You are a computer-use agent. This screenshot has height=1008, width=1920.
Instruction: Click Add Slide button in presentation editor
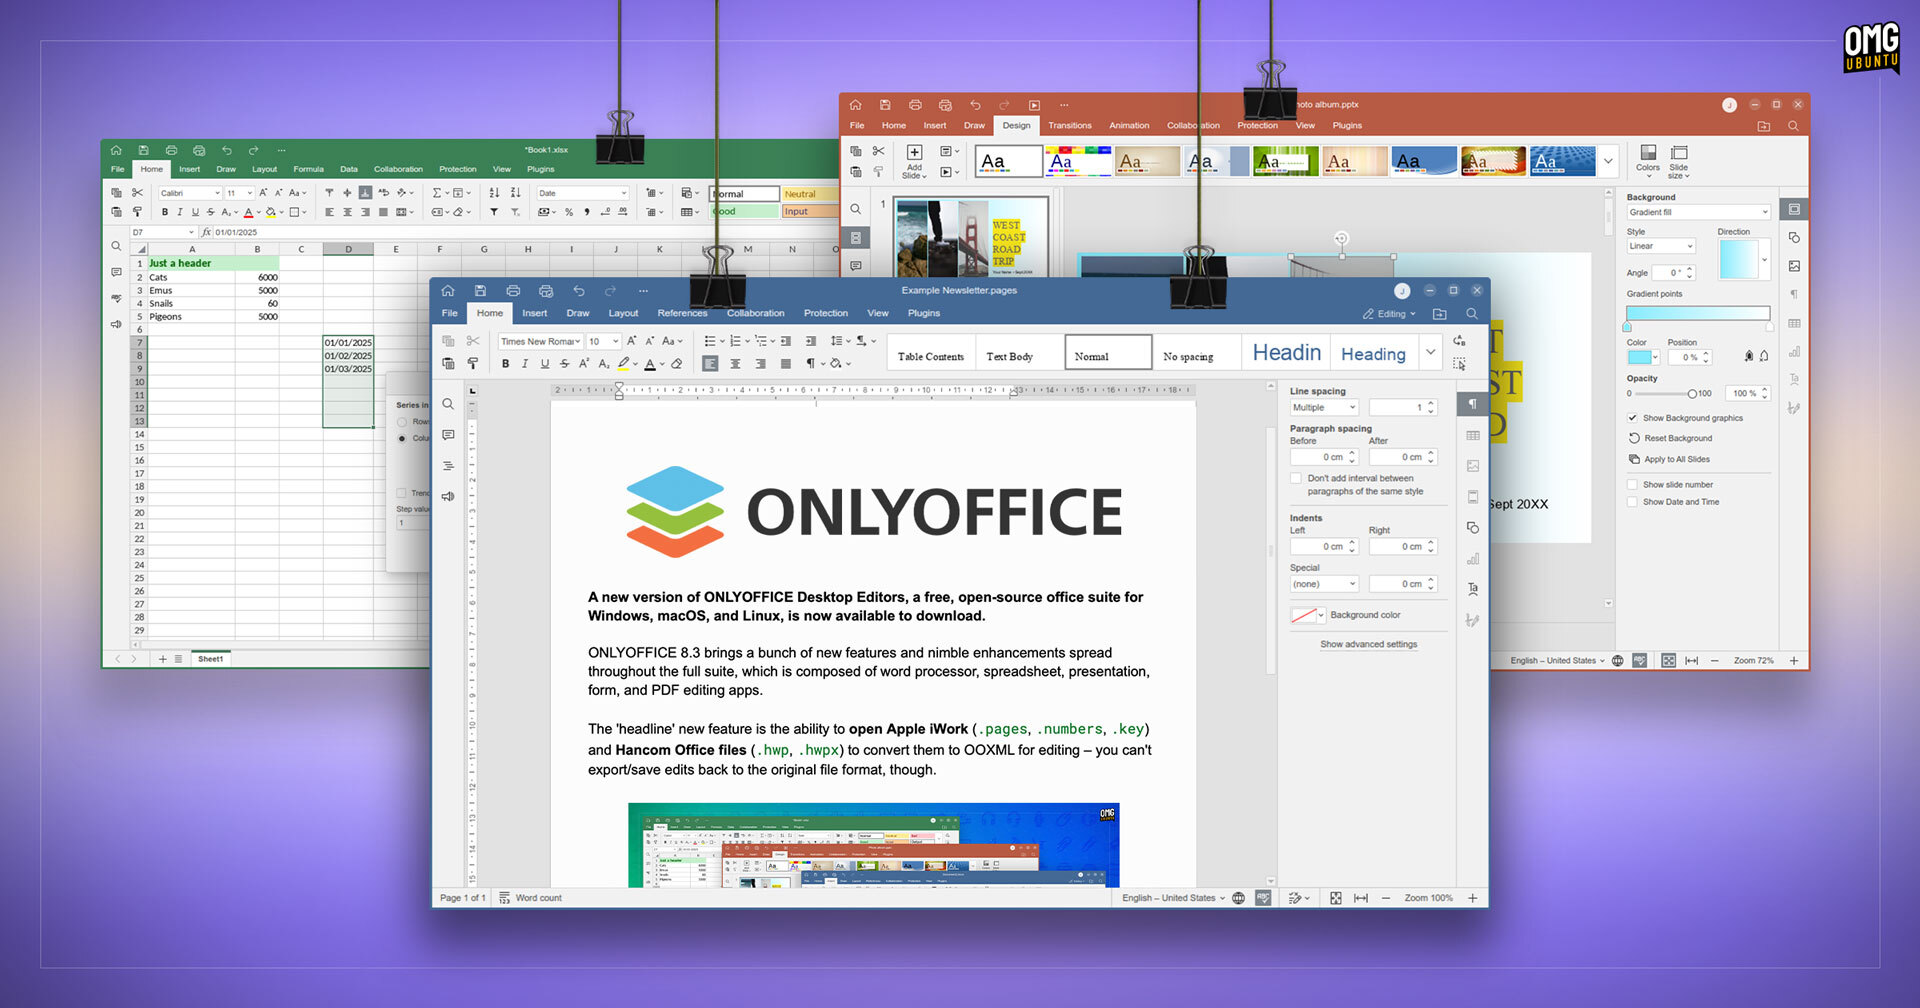pyautogui.click(x=914, y=161)
